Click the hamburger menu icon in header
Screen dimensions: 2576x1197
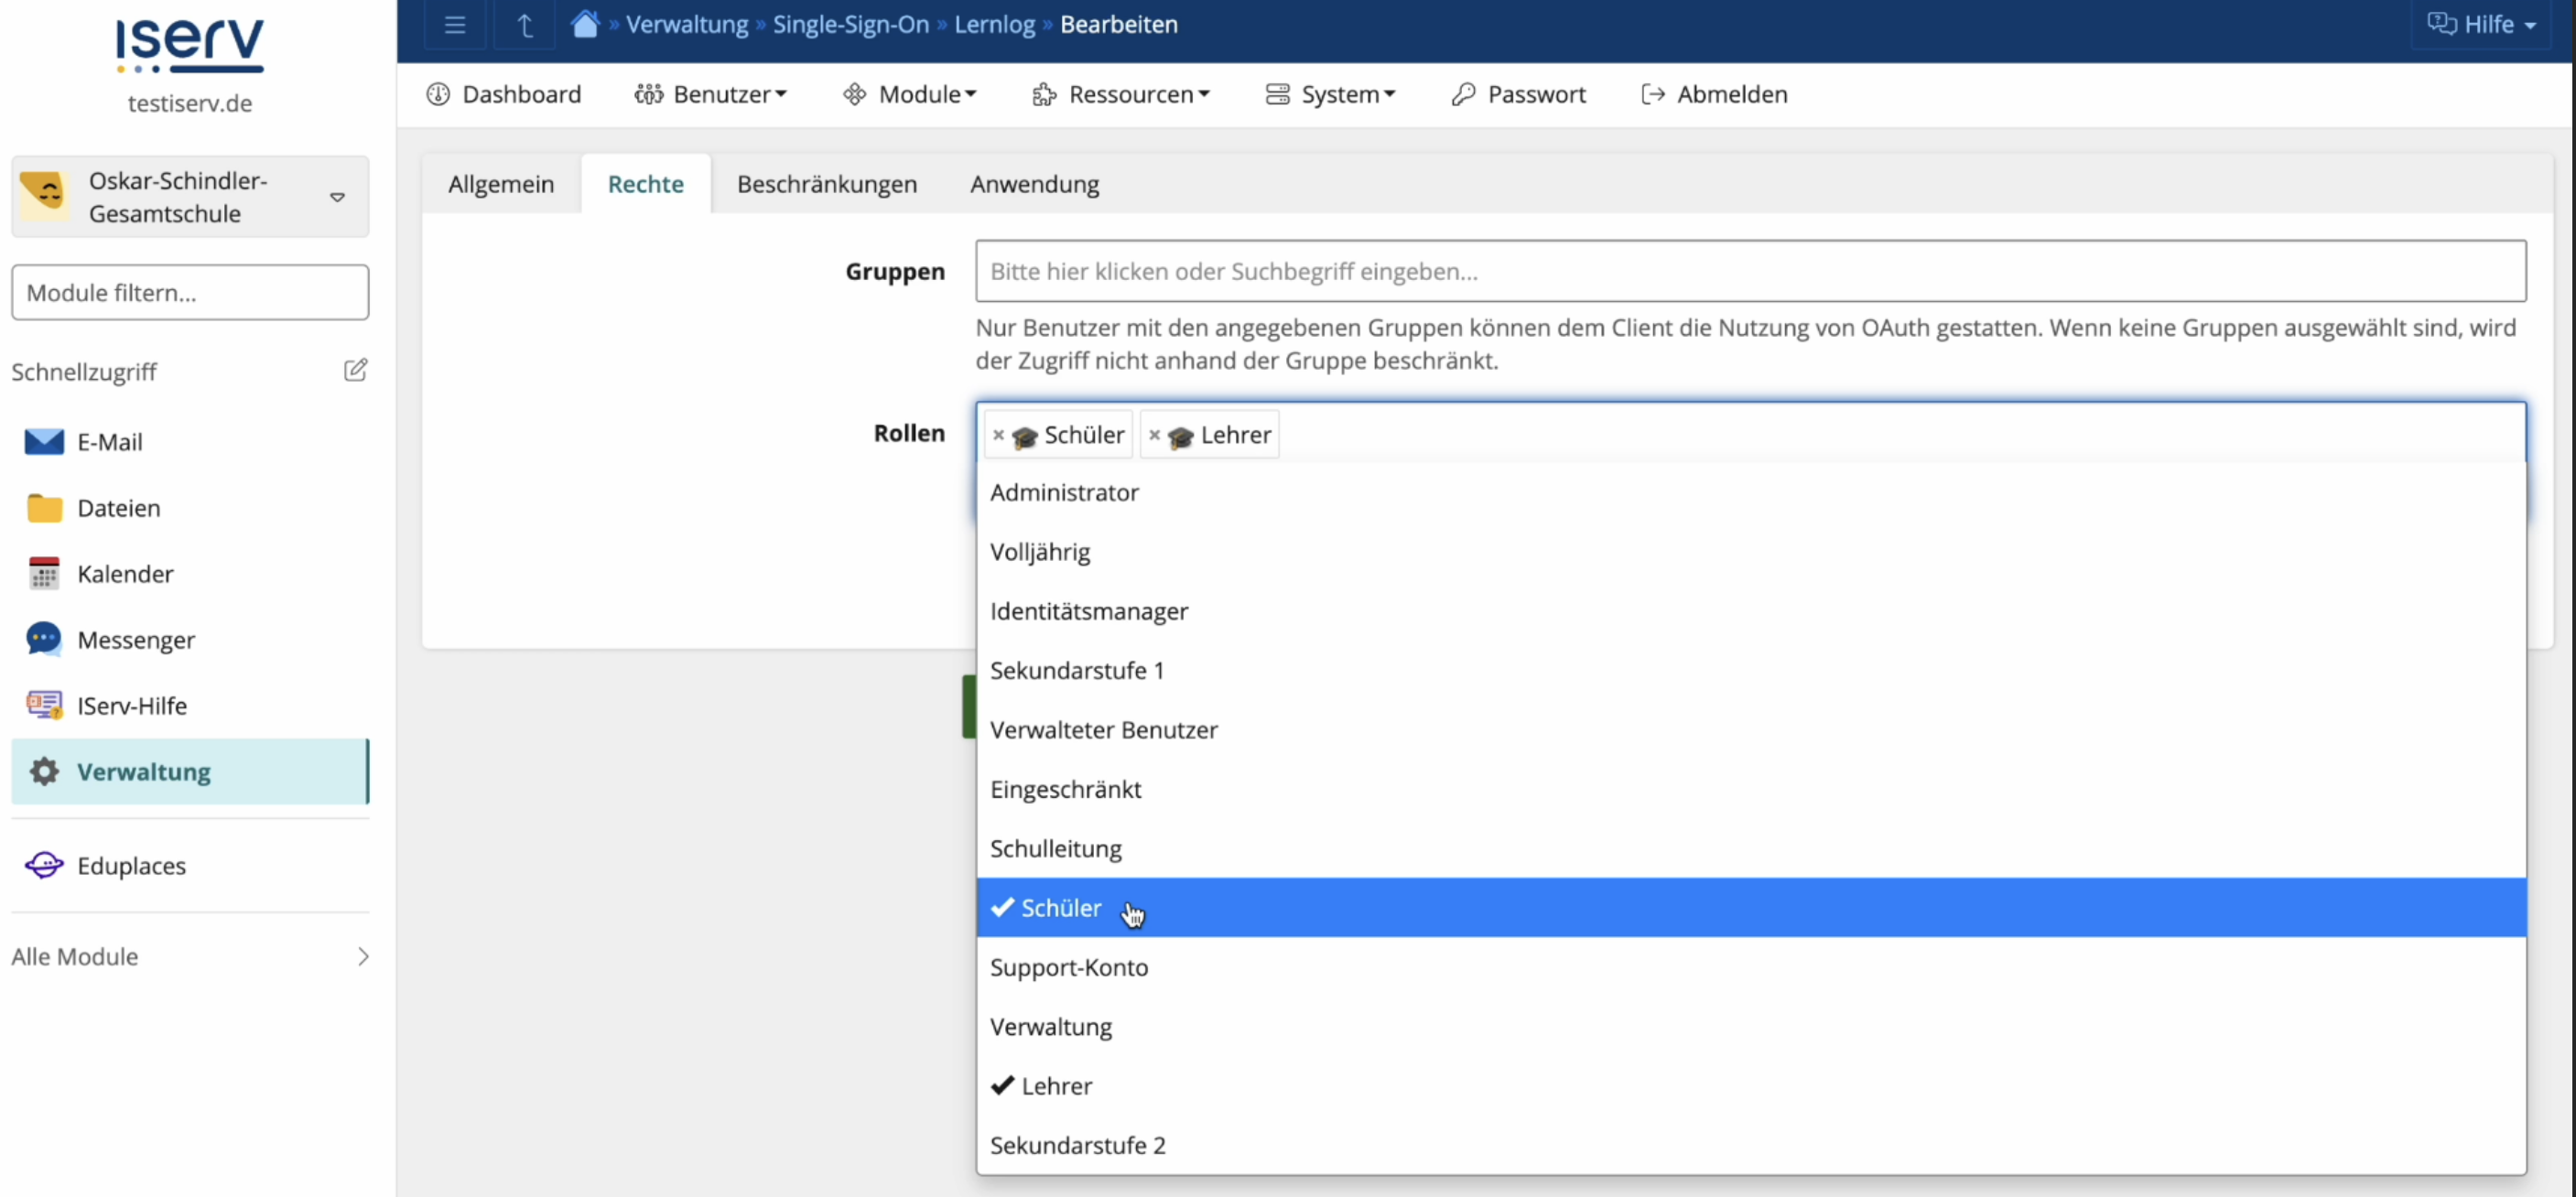(x=455, y=25)
